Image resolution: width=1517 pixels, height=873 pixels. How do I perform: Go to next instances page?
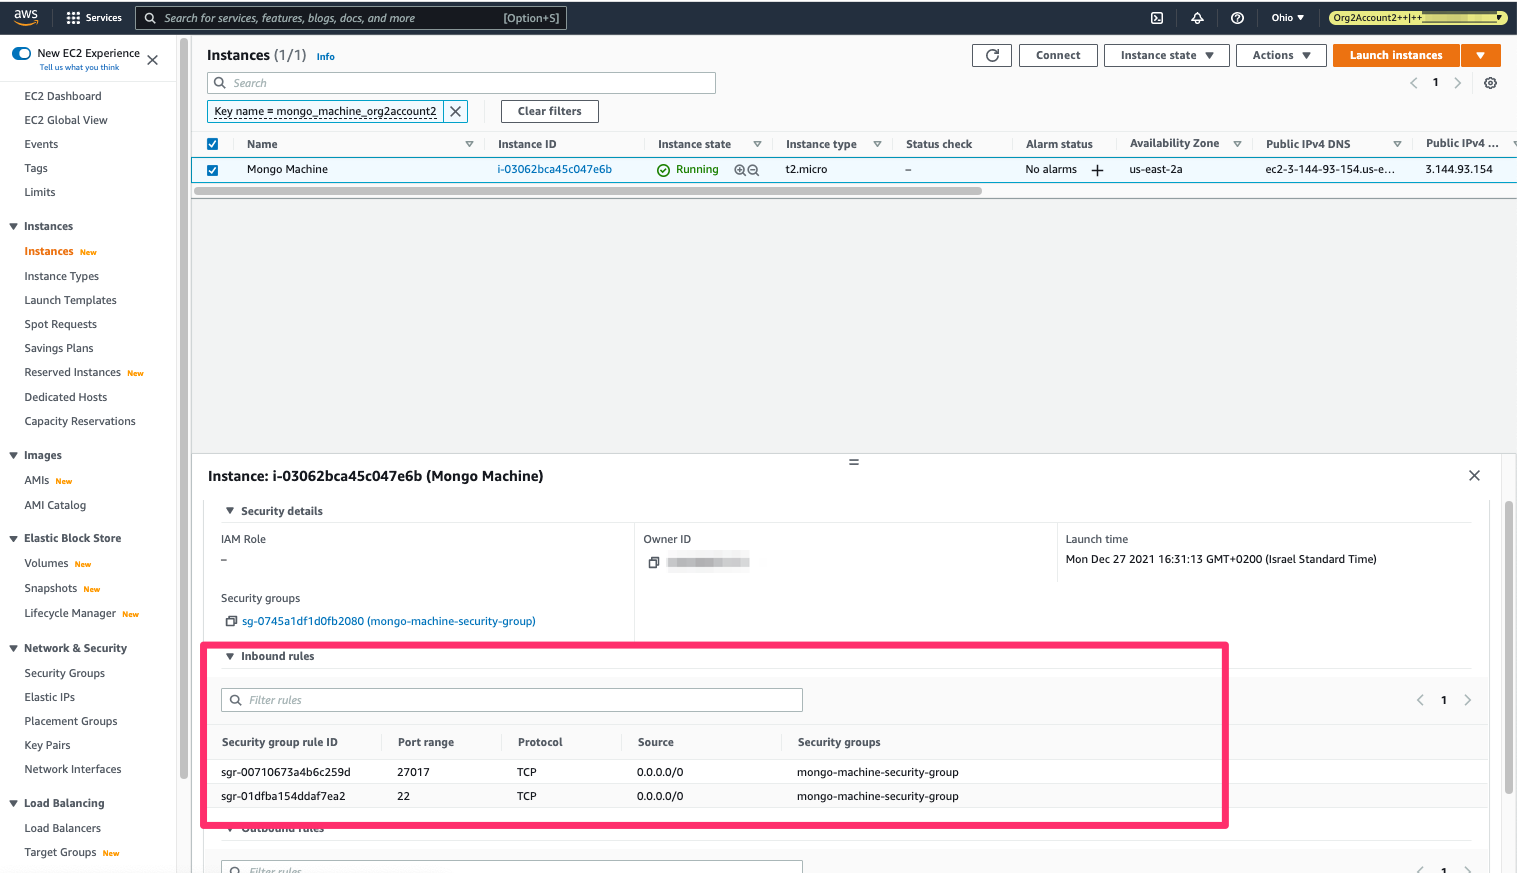(1458, 83)
